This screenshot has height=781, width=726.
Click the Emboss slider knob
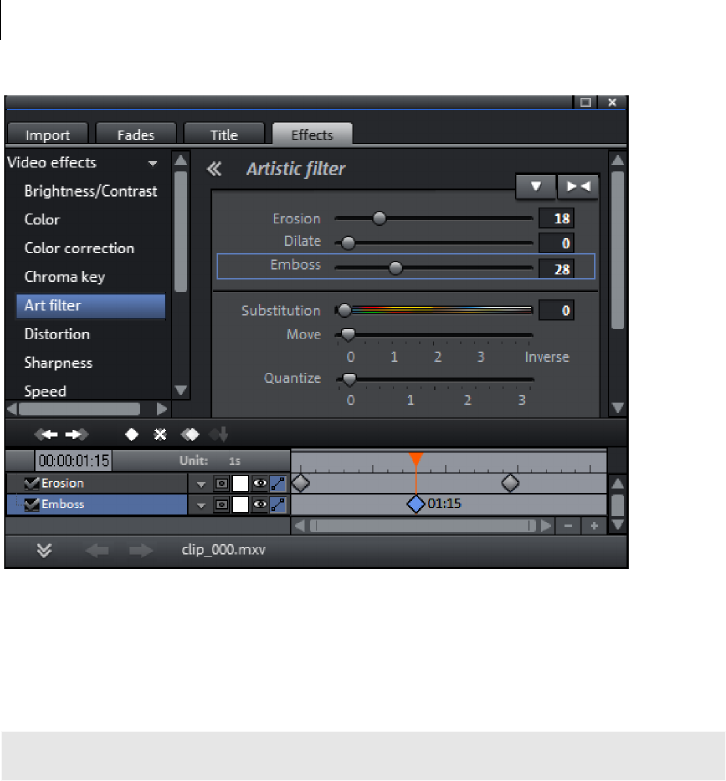pyautogui.click(x=395, y=268)
